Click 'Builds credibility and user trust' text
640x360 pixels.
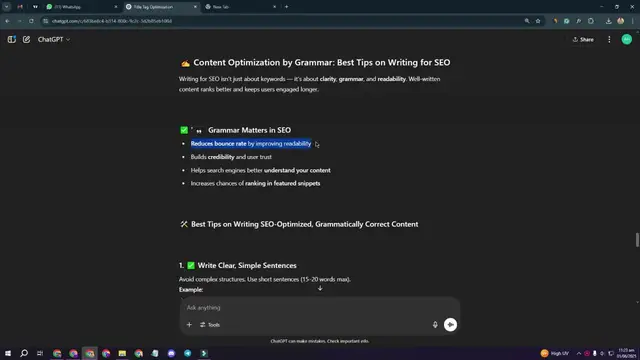click(231, 157)
